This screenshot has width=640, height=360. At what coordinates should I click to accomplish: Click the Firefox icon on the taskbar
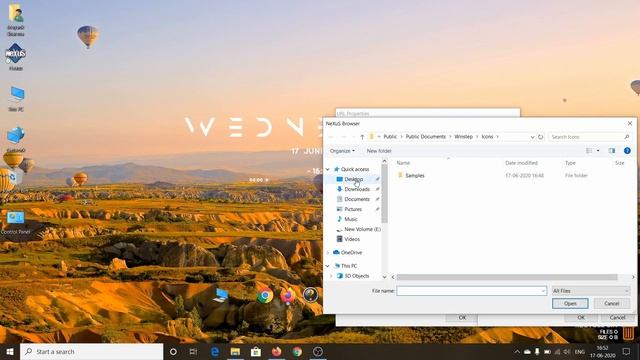pyautogui.click(x=277, y=351)
